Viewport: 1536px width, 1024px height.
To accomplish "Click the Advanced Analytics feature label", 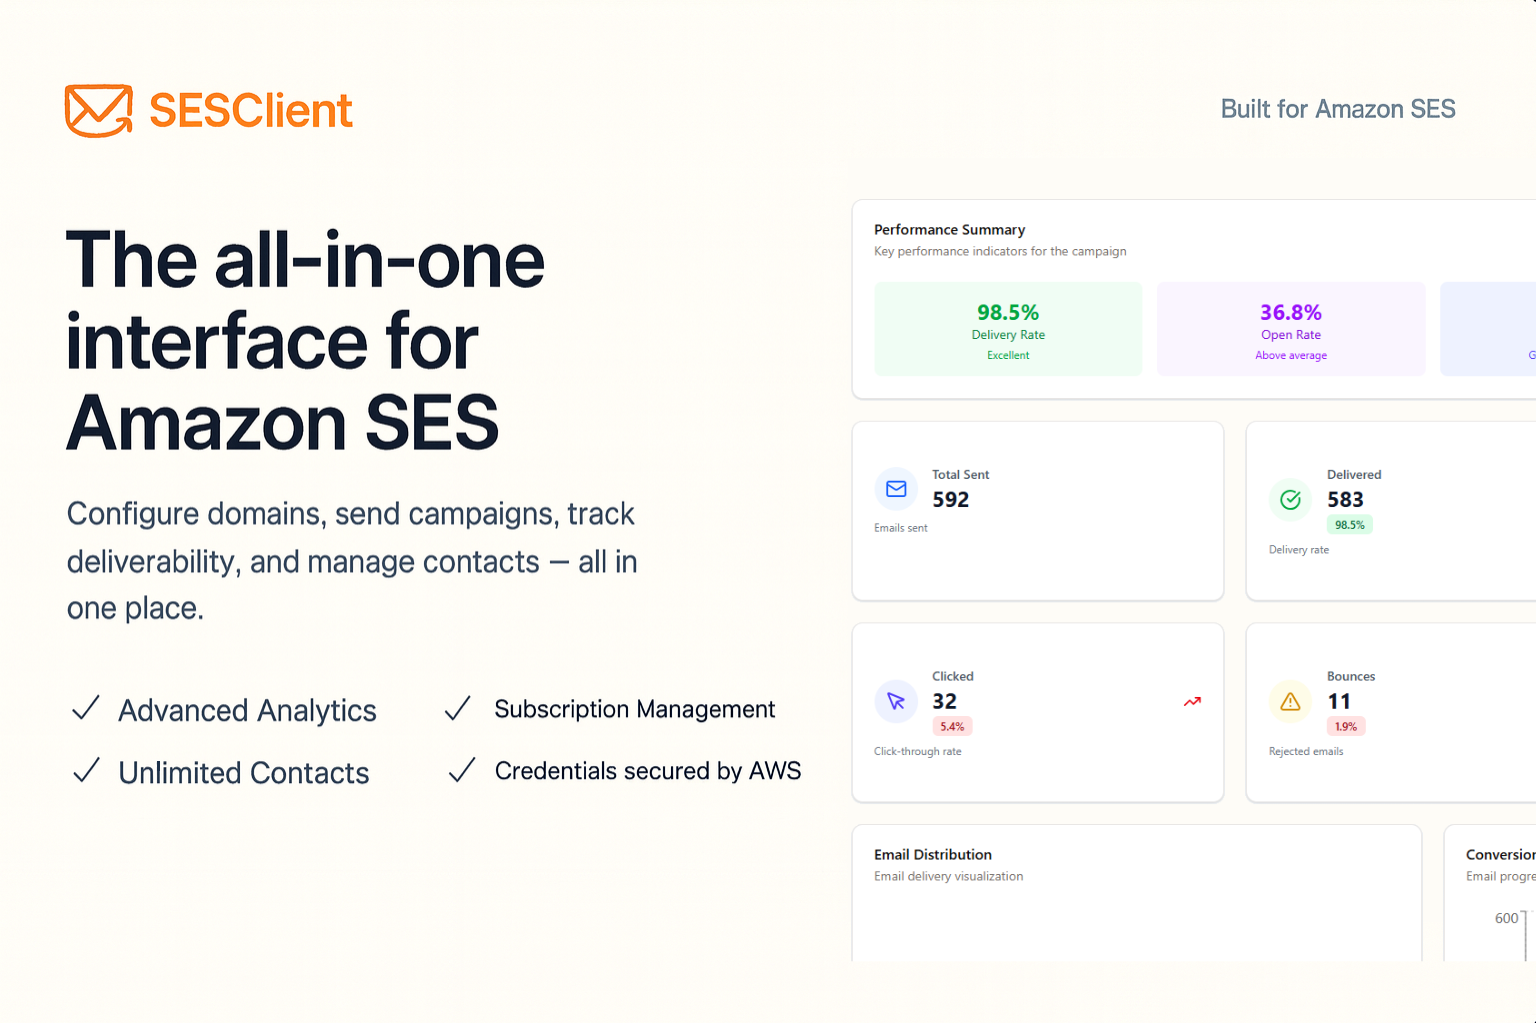I will click(x=247, y=711).
